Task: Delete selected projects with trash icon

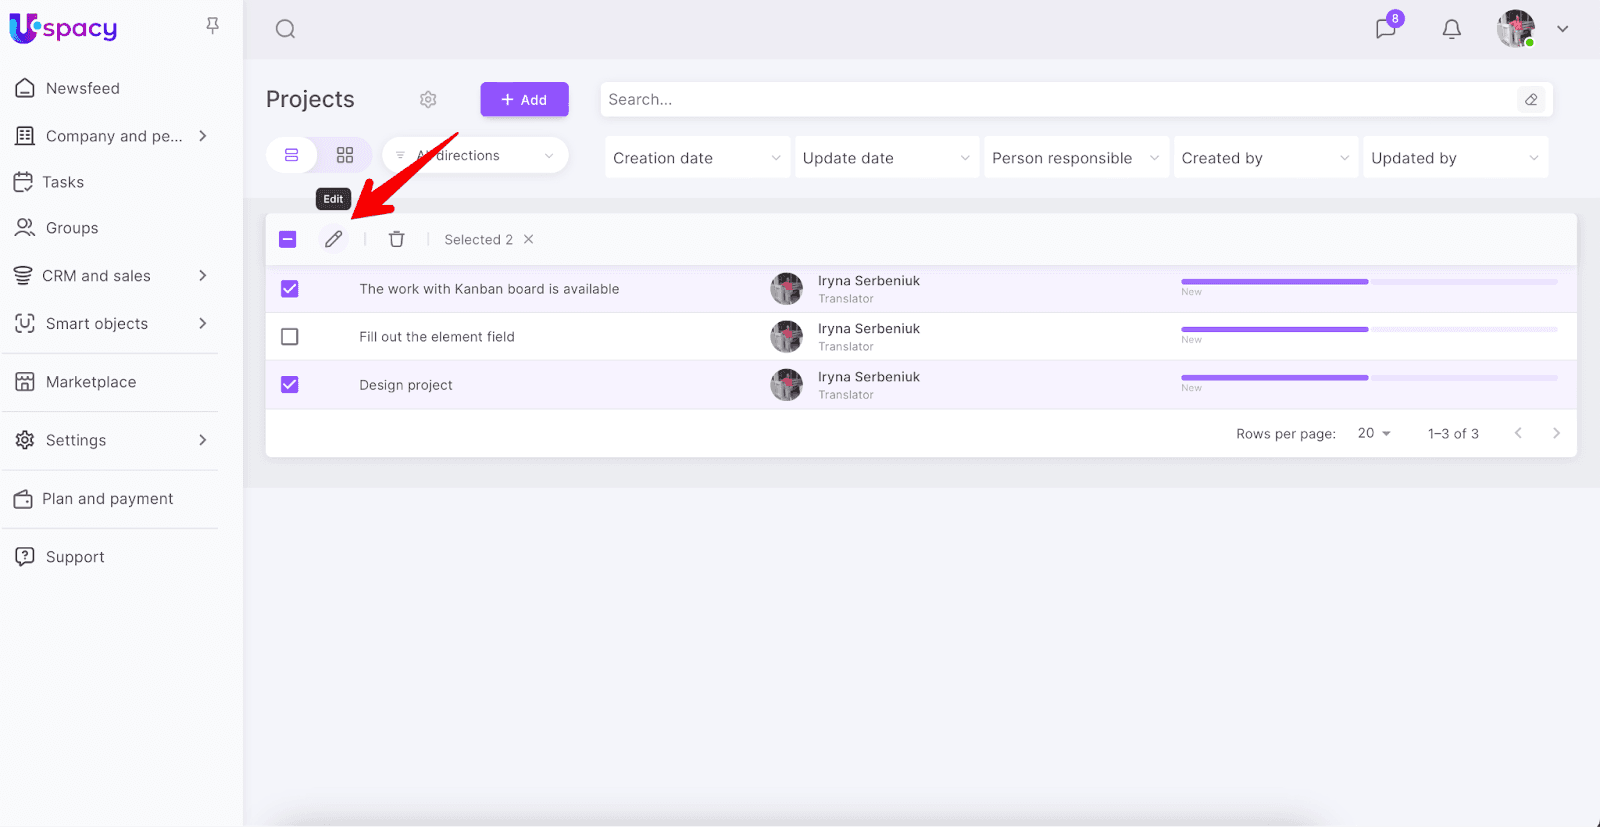Action: coord(397,239)
